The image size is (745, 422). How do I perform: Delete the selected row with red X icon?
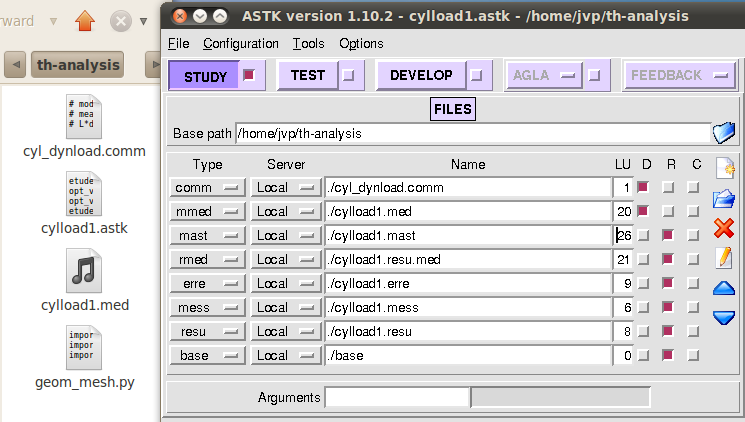coord(724,228)
